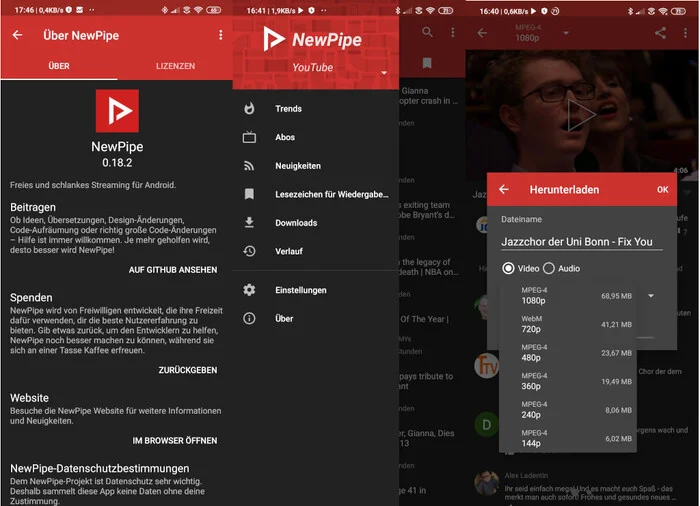Open overflow menu beside search icon

pos(453,32)
